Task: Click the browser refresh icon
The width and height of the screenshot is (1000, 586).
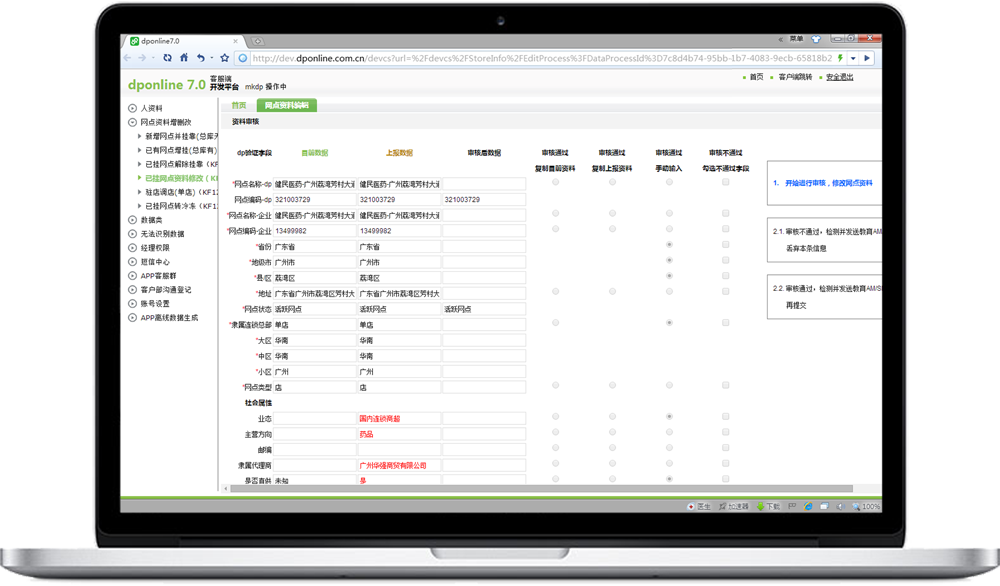Action: (167, 58)
